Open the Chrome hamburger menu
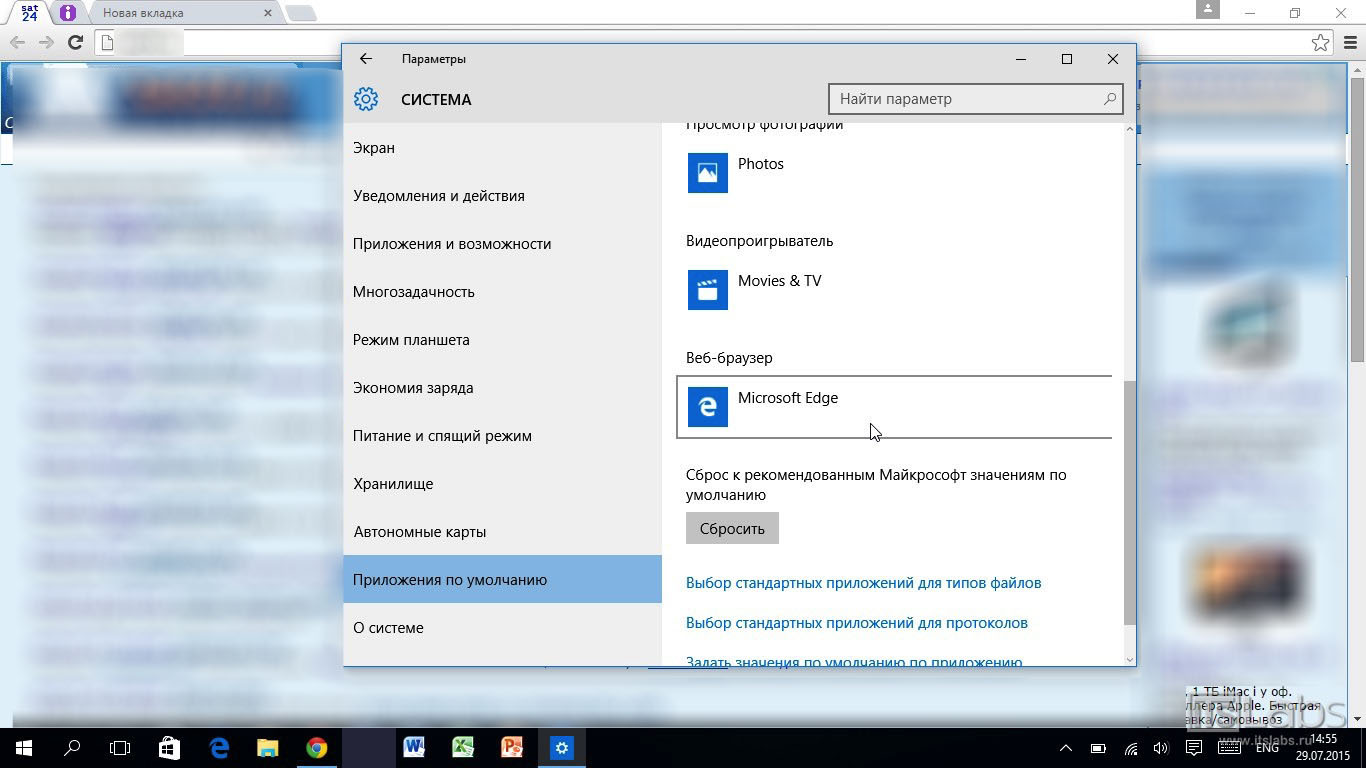 tap(1350, 42)
